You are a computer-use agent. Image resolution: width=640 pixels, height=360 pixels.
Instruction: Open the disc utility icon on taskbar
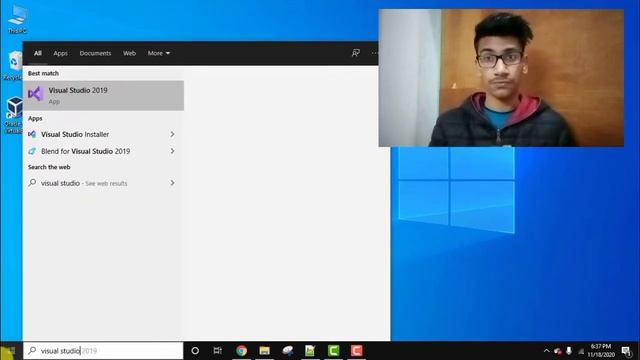pyautogui.click(x=287, y=351)
